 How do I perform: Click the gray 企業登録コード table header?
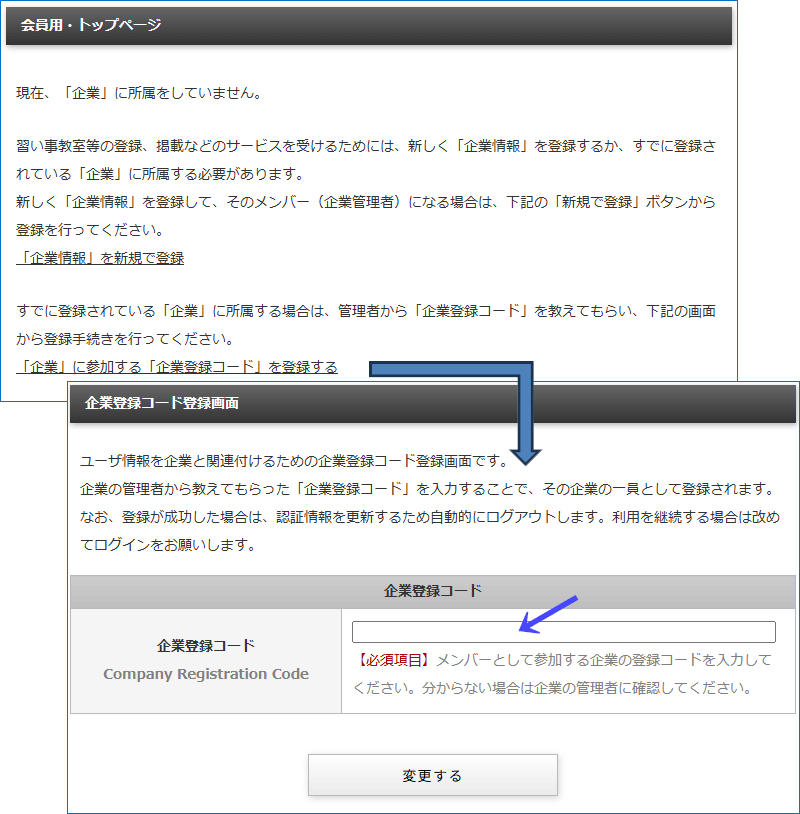[432, 589]
